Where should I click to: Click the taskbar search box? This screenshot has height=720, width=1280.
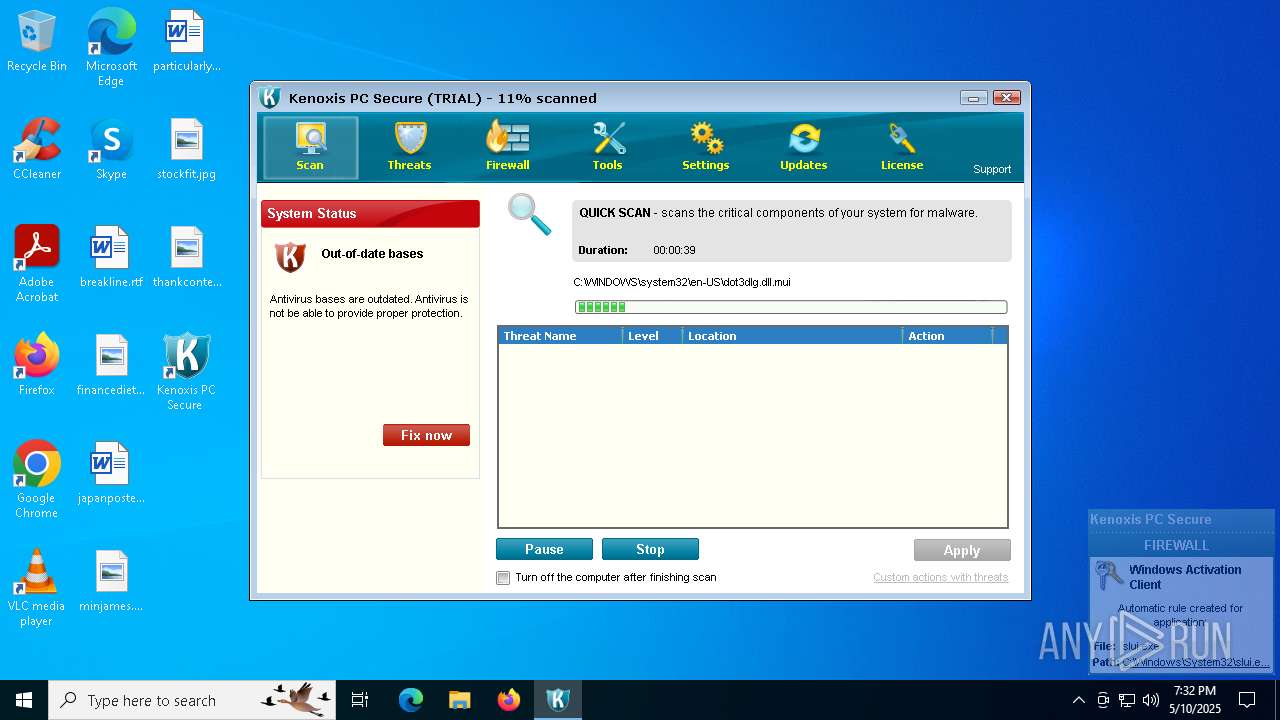192,700
